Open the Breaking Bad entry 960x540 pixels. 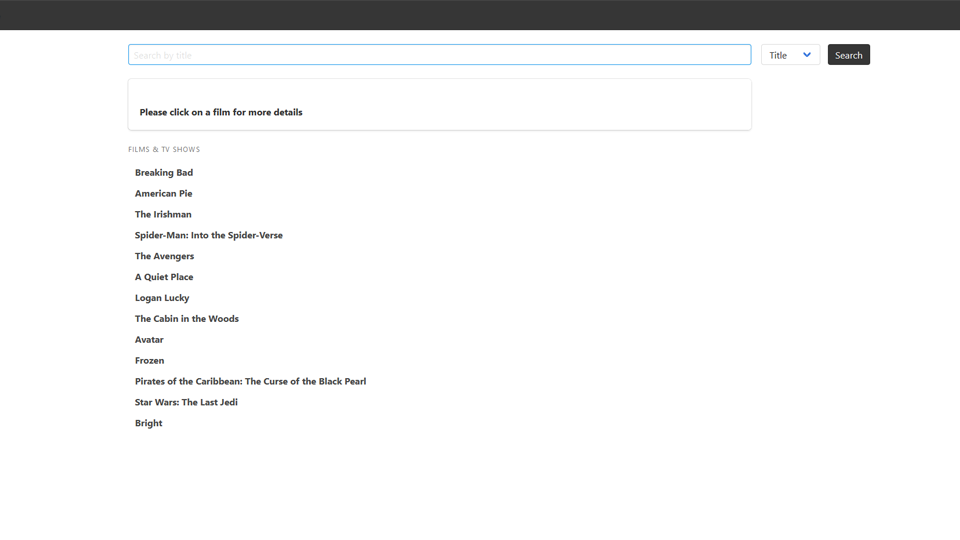[163, 173]
